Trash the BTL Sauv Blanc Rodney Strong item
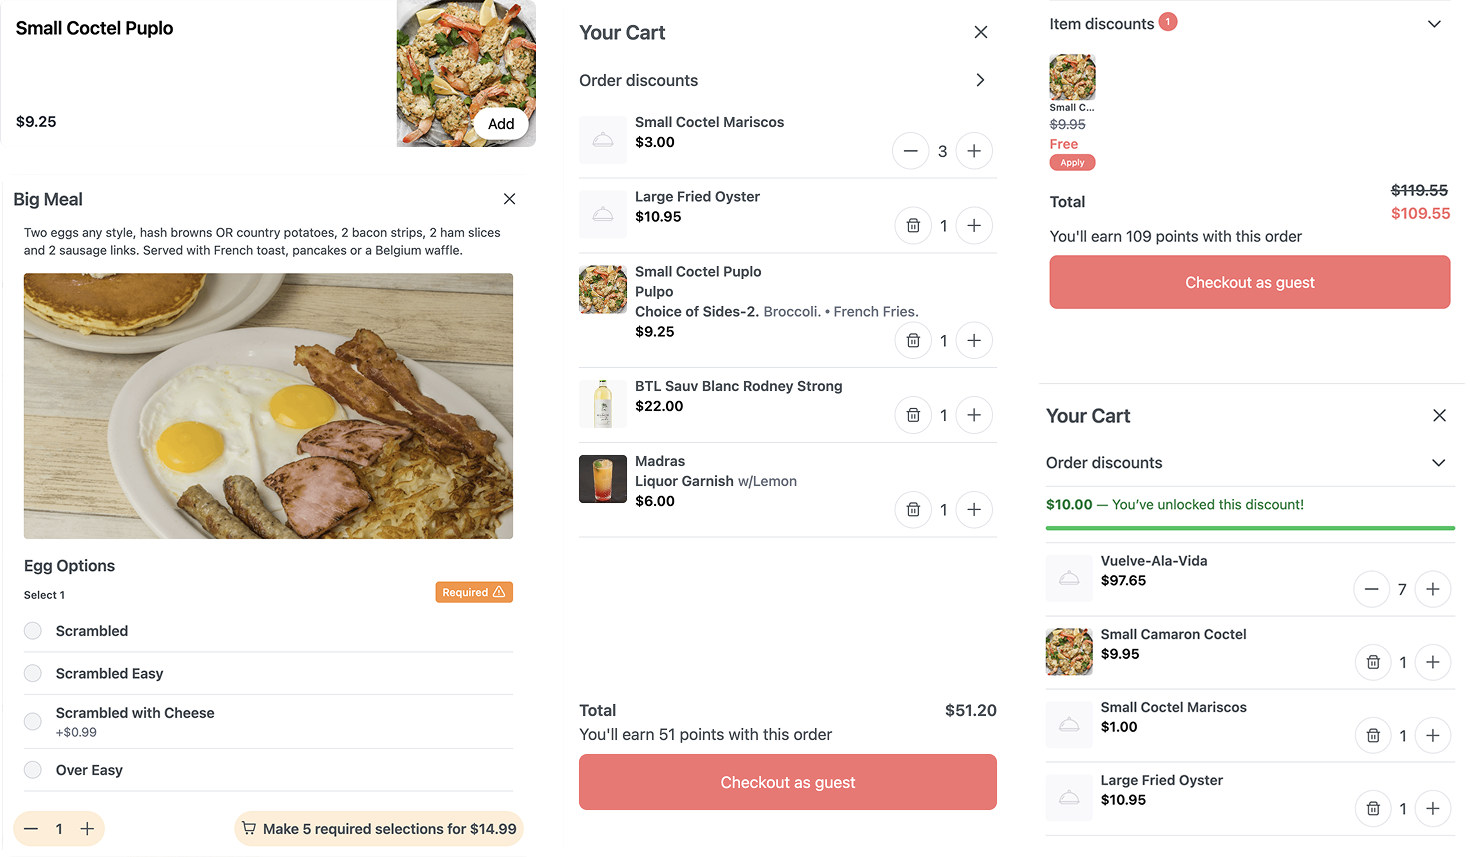 click(x=913, y=415)
